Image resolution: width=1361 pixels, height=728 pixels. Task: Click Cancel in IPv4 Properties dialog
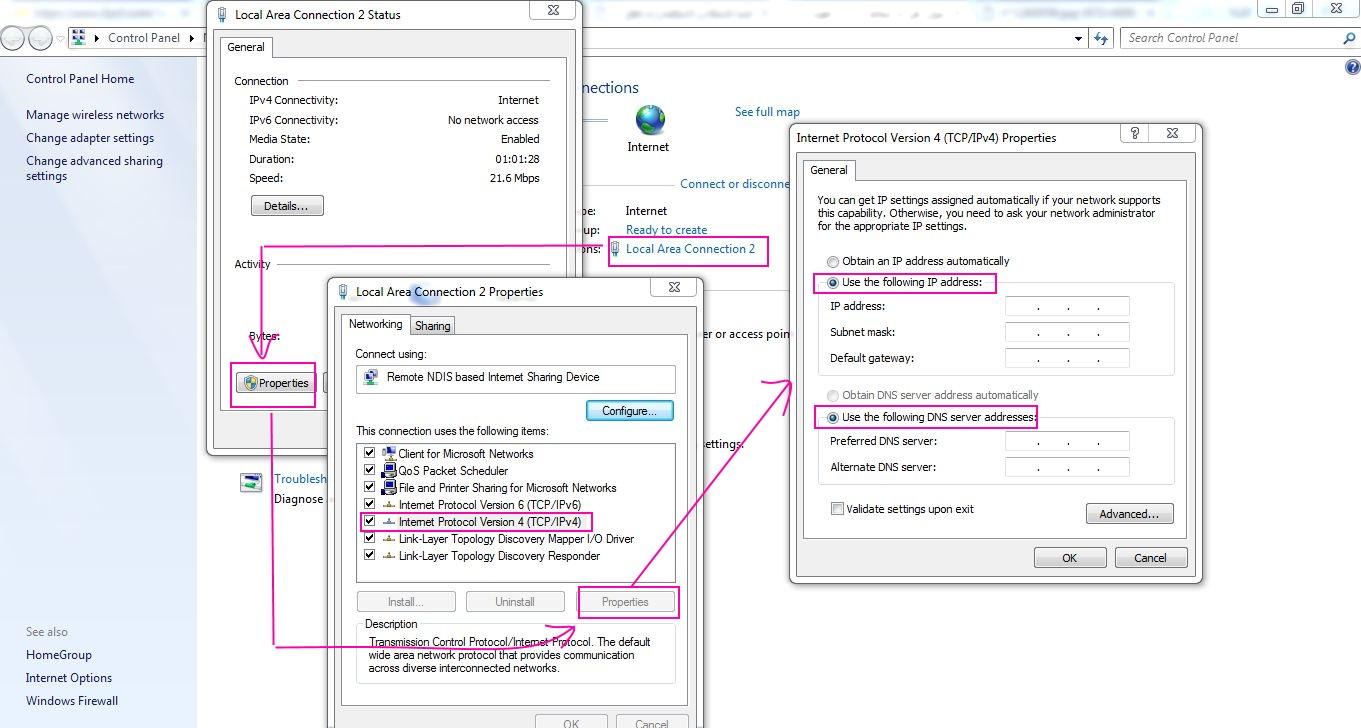click(x=1150, y=558)
